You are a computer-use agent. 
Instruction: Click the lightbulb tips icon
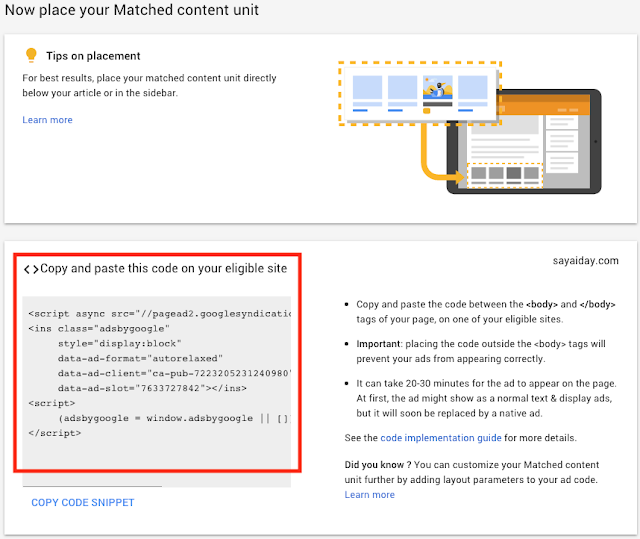(31, 55)
